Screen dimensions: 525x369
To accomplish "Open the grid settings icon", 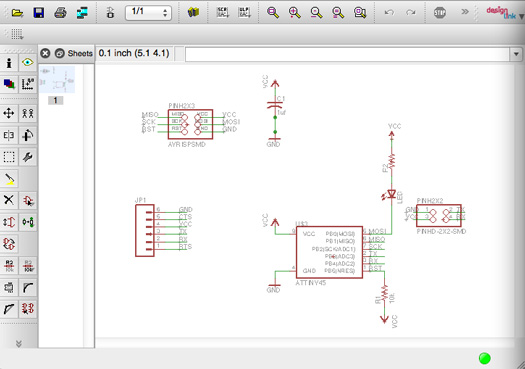I will click(x=17, y=34).
